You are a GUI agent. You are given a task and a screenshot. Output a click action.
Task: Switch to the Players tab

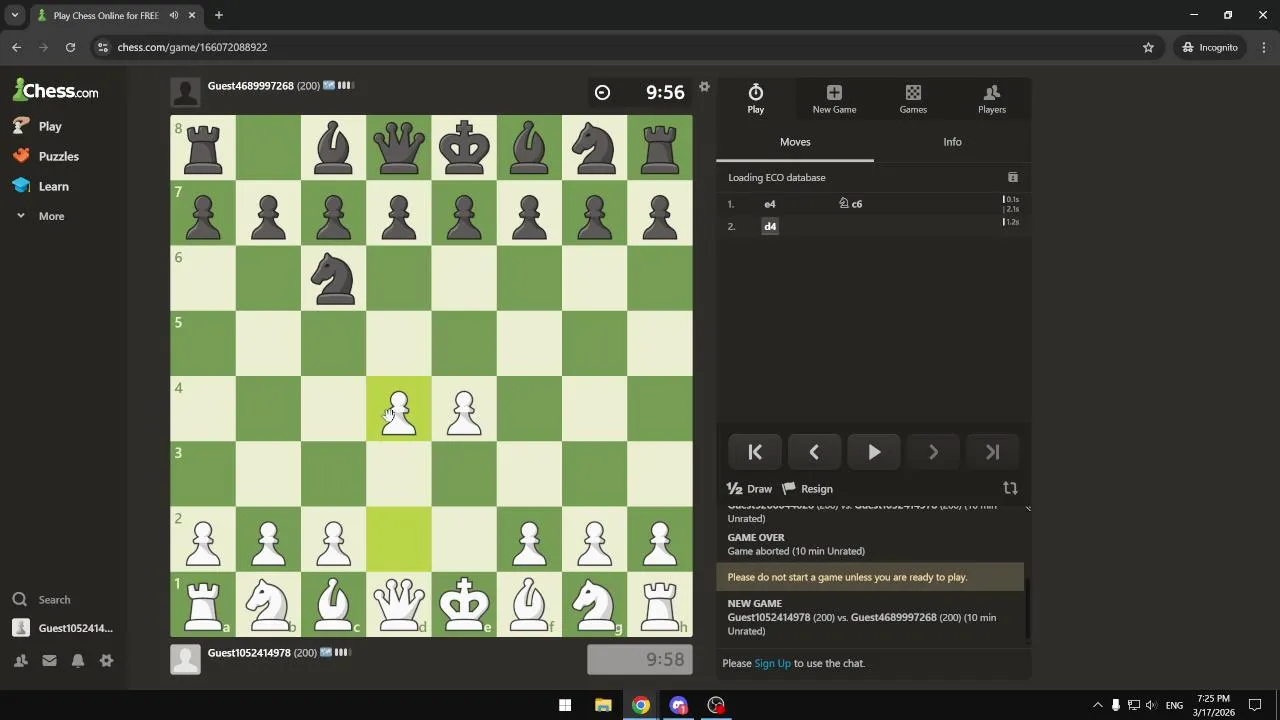pos(992,99)
